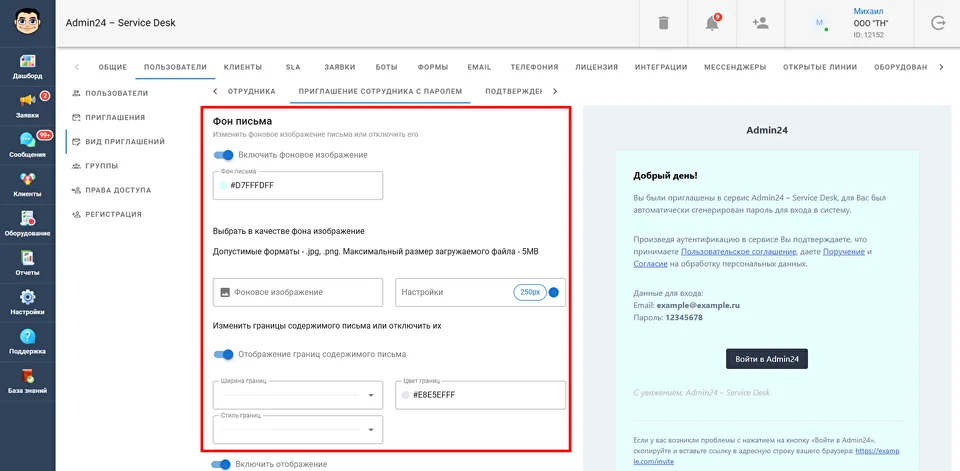Open the Дашборд sidebar icon

(28, 62)
